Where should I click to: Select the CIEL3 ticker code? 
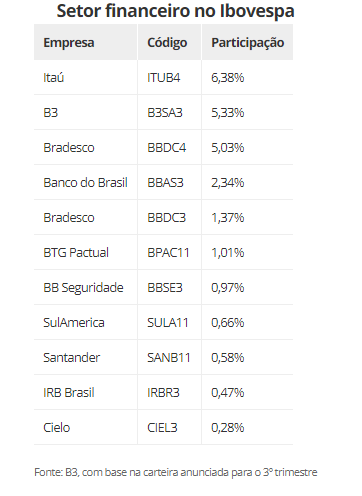(x=162, y=428)
